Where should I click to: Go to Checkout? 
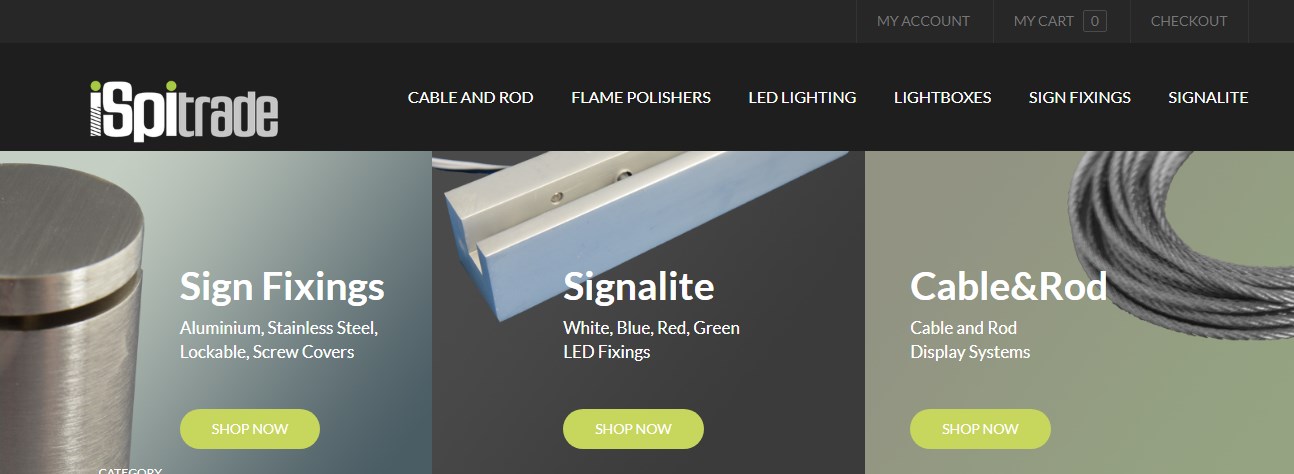tap(1188, 21)
